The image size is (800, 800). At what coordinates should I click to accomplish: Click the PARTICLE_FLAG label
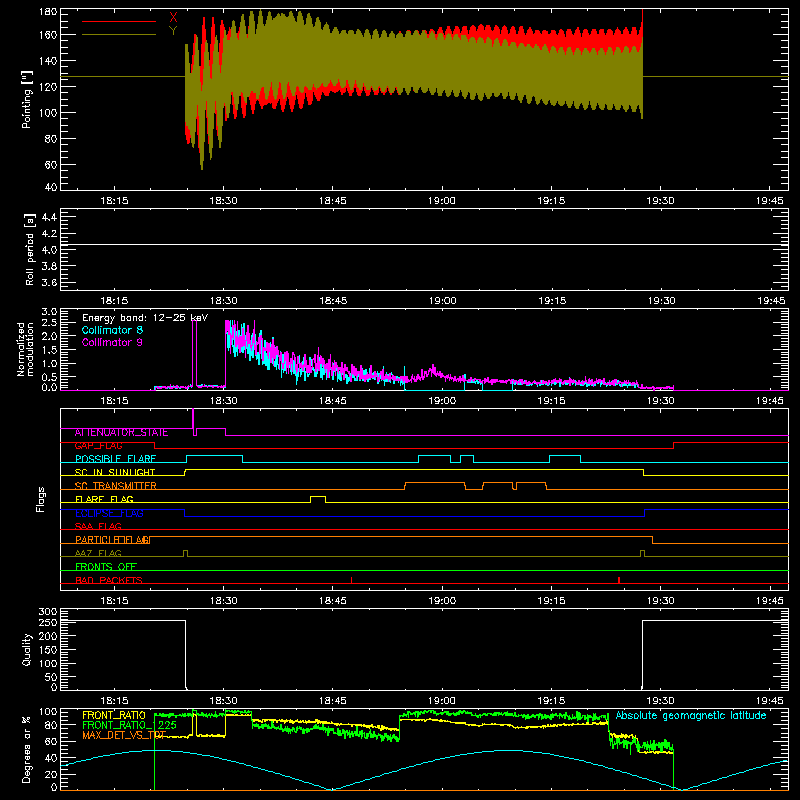[x=113, y=540]
